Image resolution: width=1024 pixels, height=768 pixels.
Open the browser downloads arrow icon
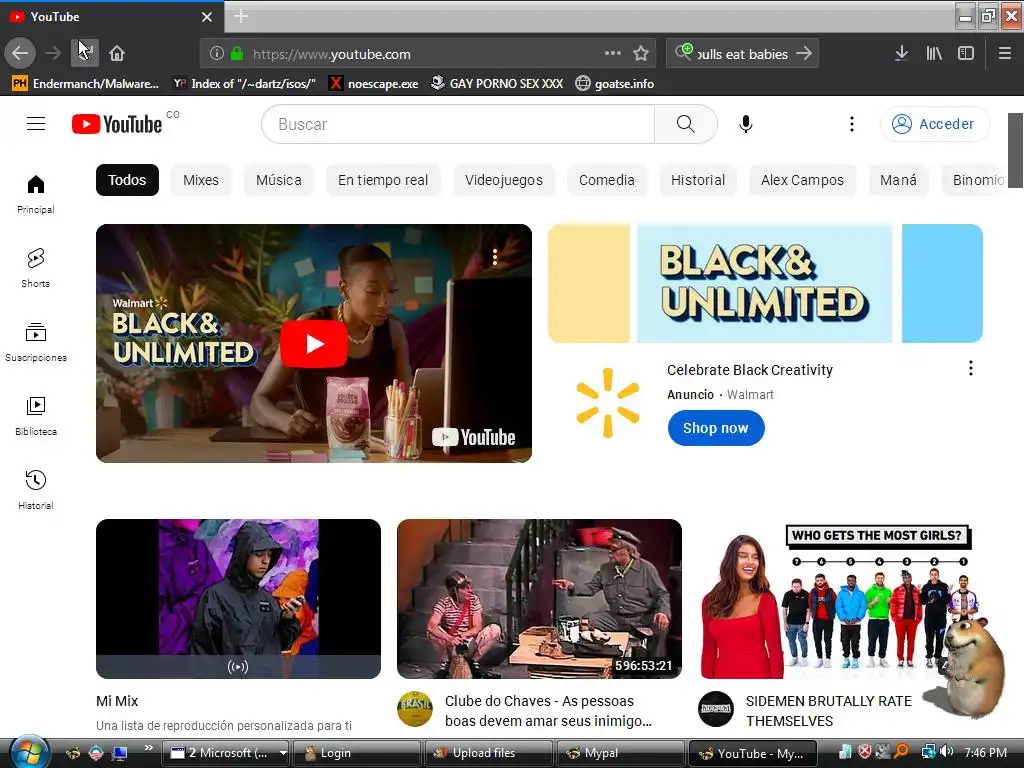coord(901,54)
